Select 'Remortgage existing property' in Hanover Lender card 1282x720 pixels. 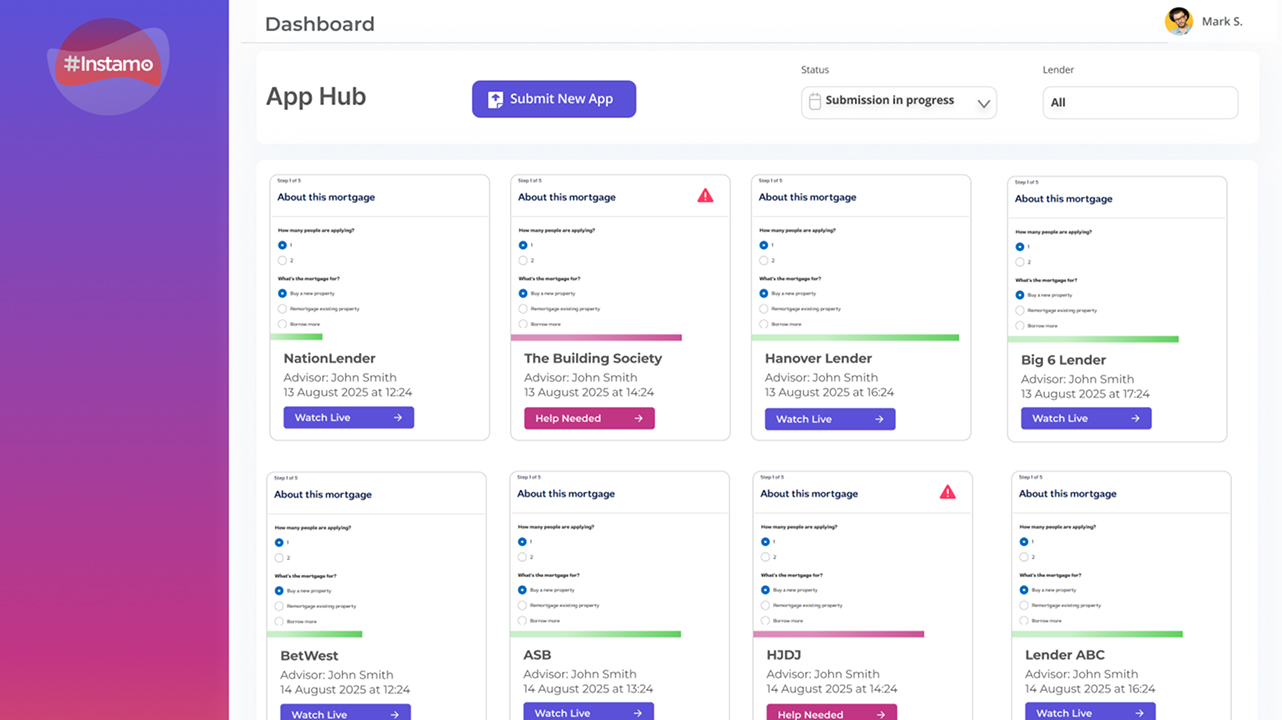(x=764, y=309)
